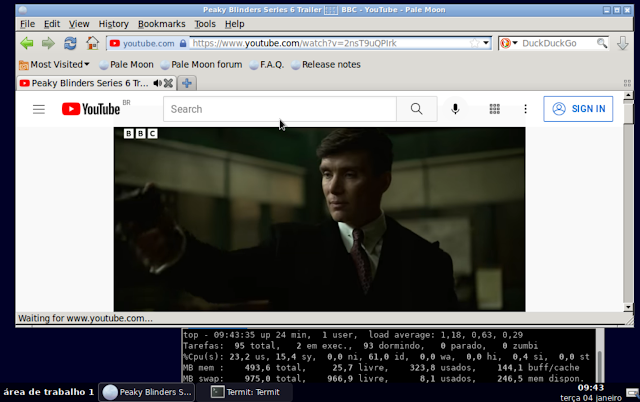
Task: Click the Waiting for www.youtube.com status text
Action: click(85, 318)
